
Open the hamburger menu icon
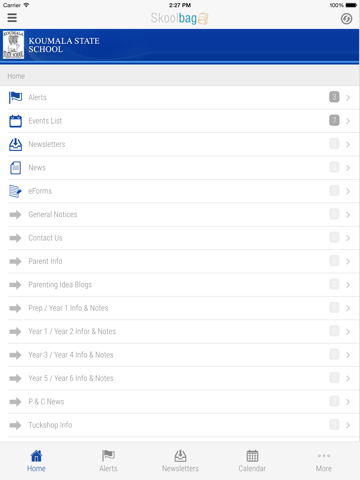click(x=12, y=18)
